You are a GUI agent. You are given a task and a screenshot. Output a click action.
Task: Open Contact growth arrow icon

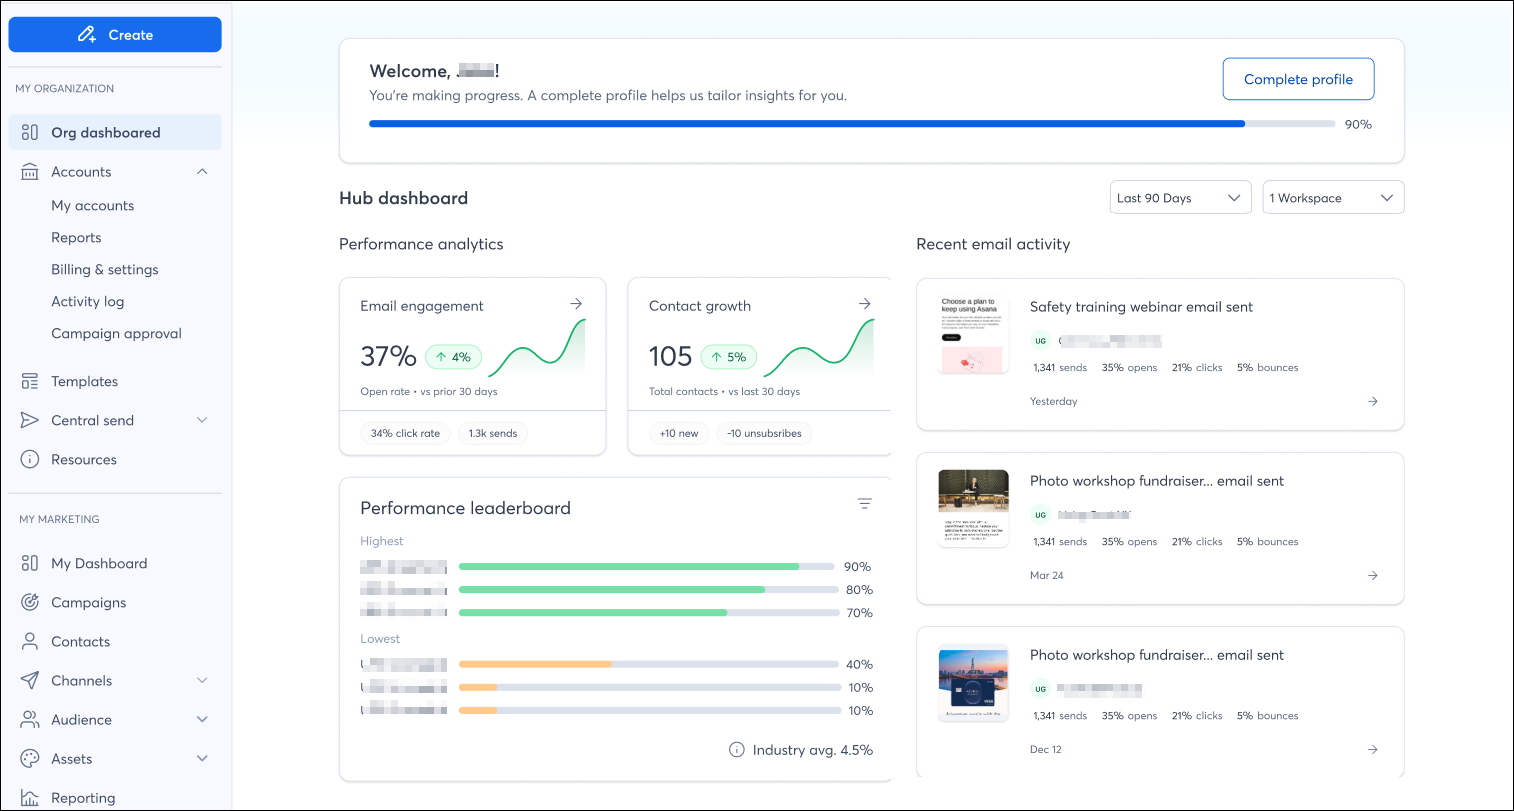pos(865,304)
